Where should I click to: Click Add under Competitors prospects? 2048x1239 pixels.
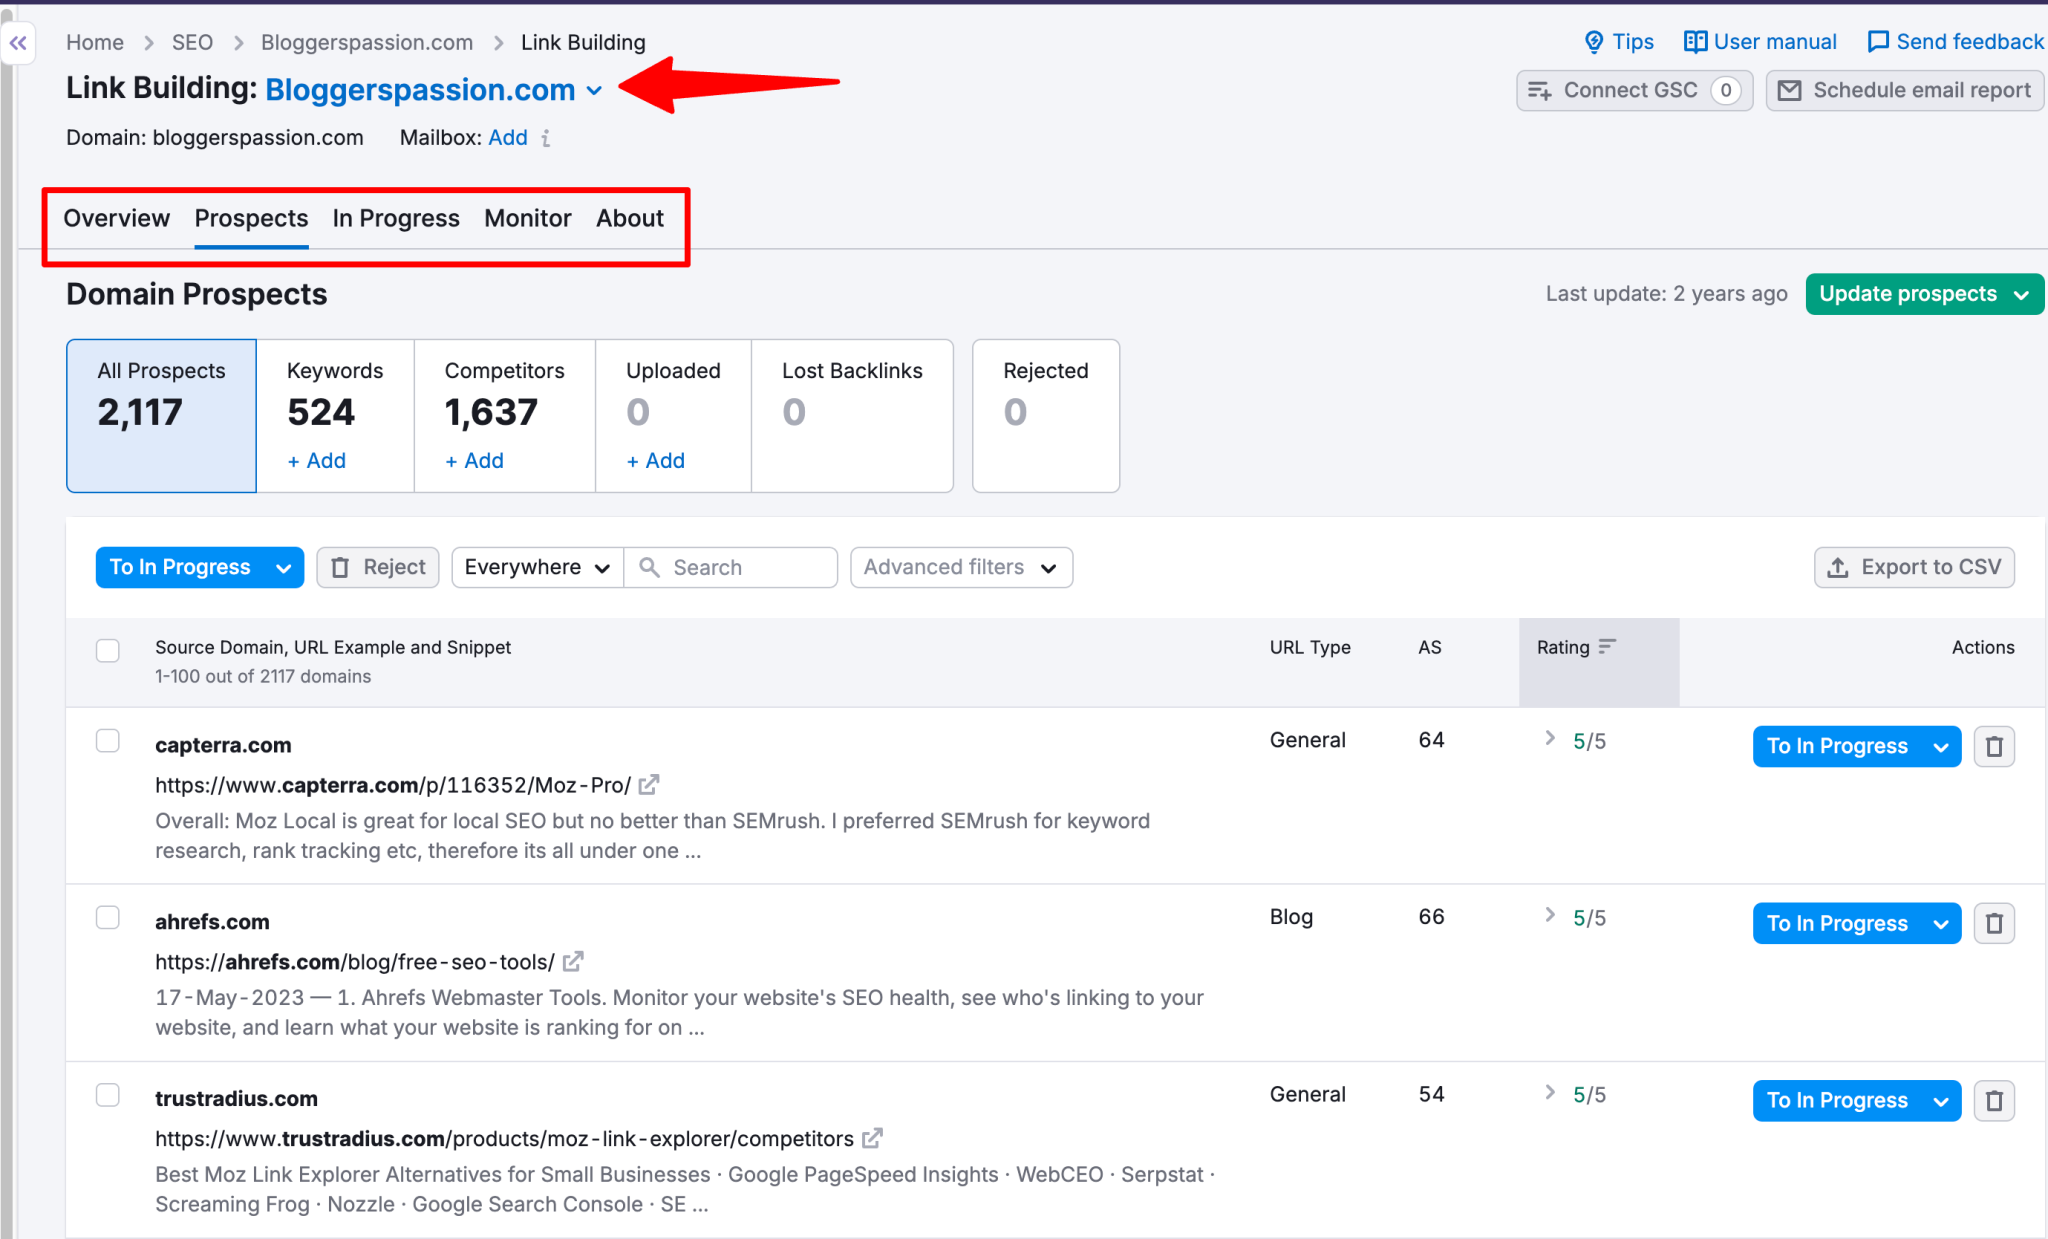click(x=473, y=460)
